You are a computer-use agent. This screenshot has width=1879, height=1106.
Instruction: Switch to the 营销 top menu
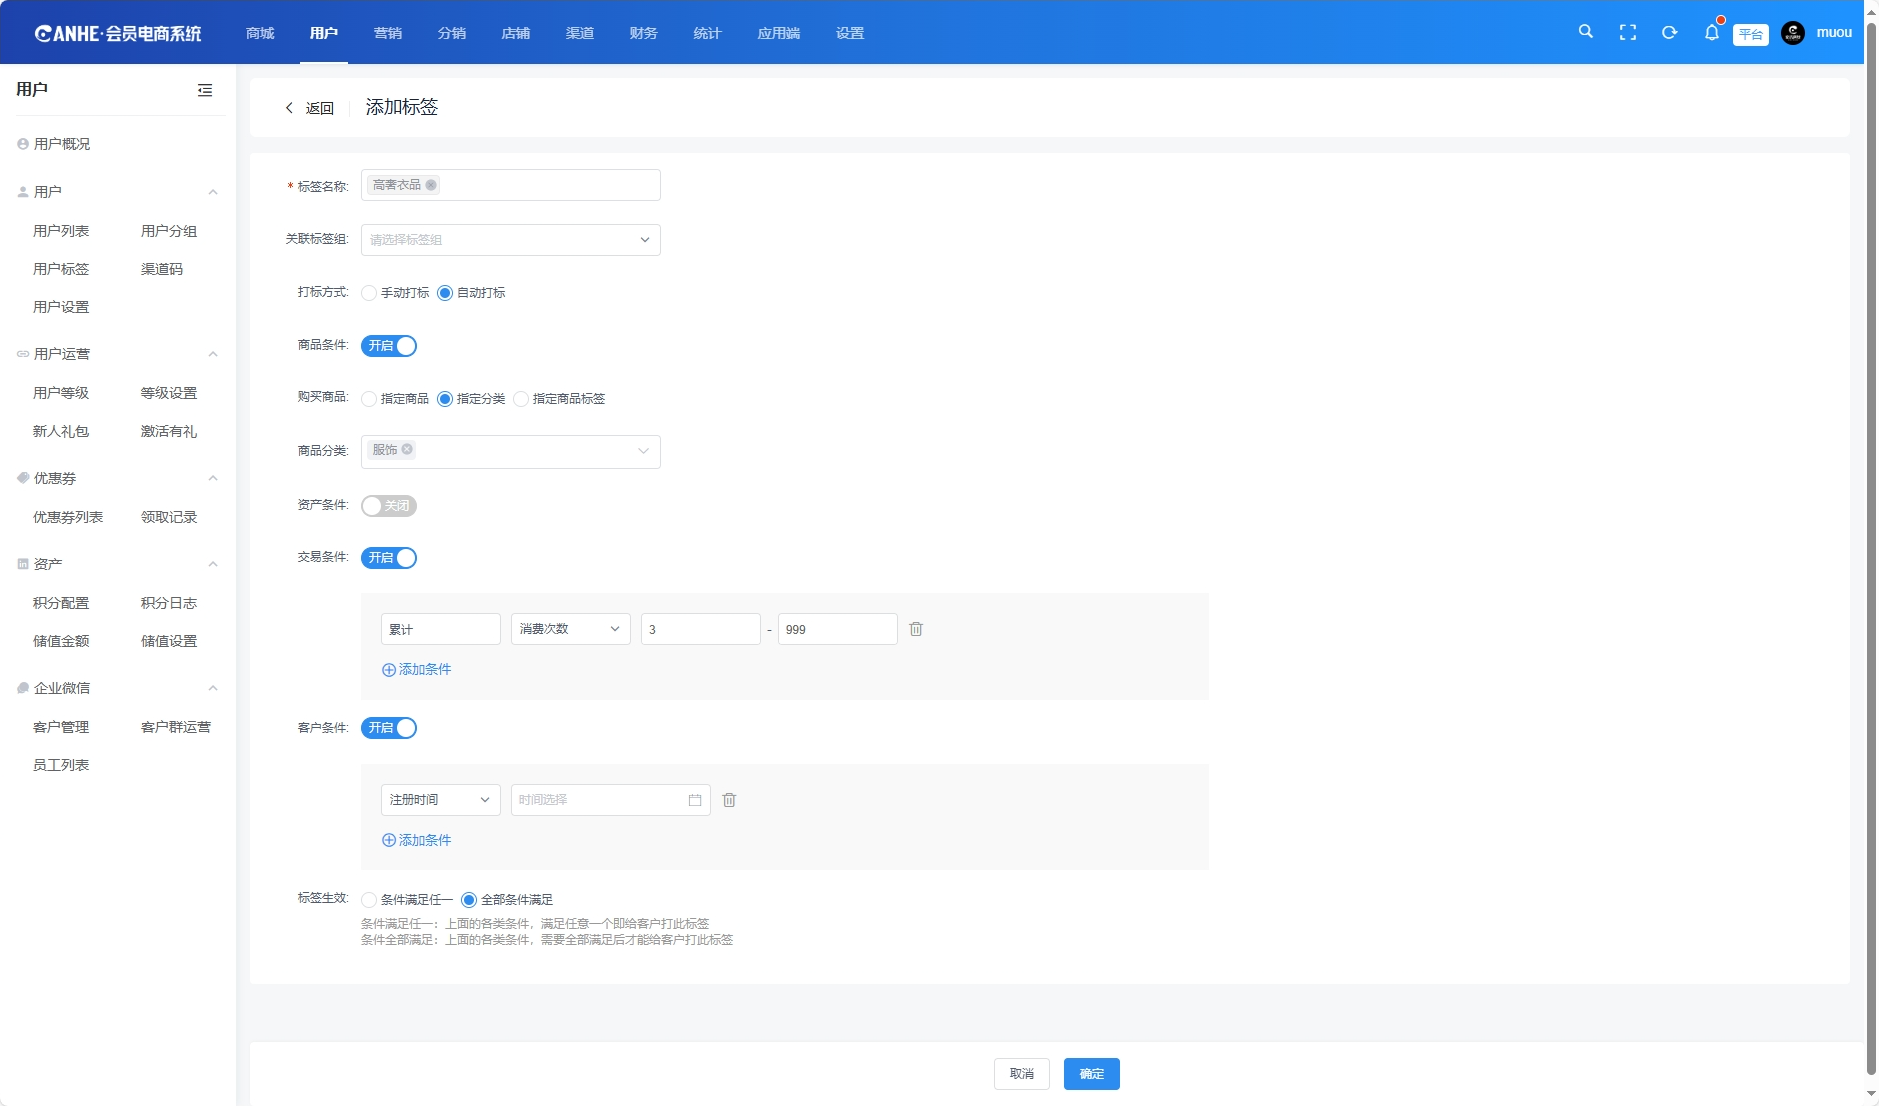(387, 33)
